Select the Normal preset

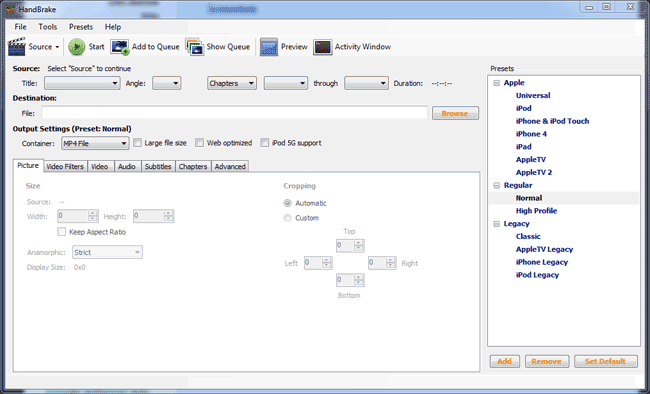coord(529,198)
